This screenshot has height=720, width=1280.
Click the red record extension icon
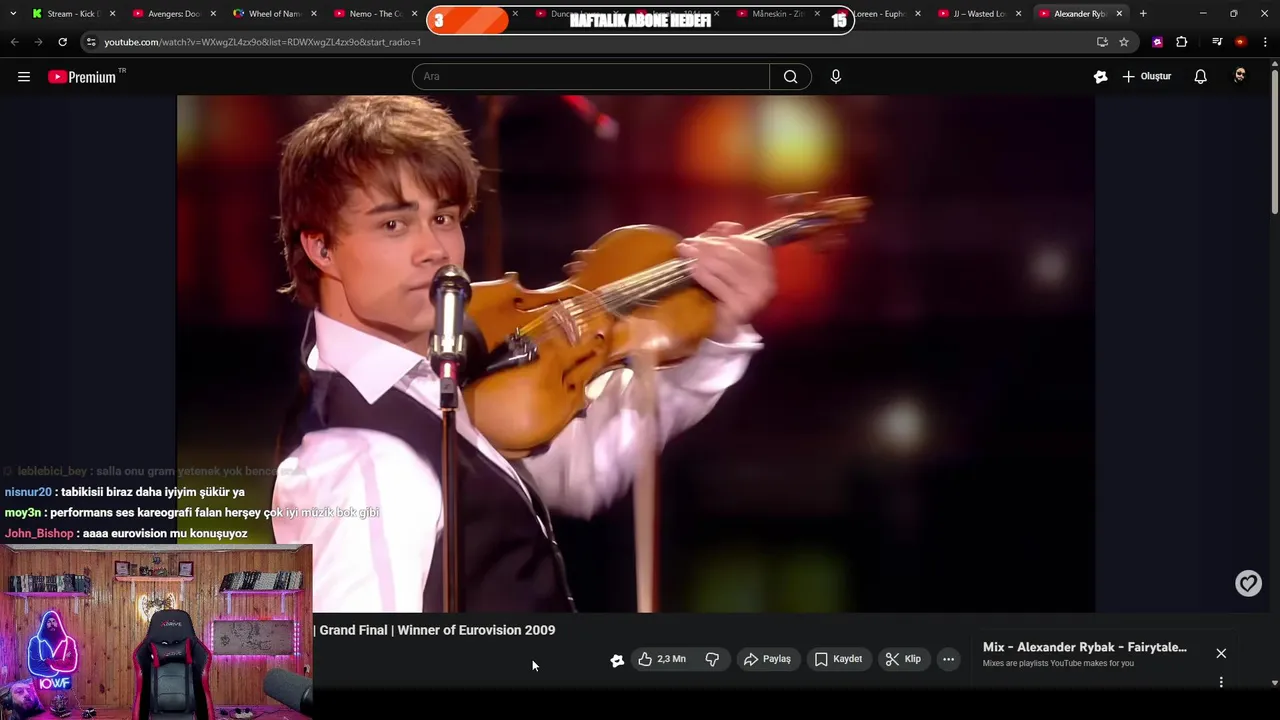1240,42
